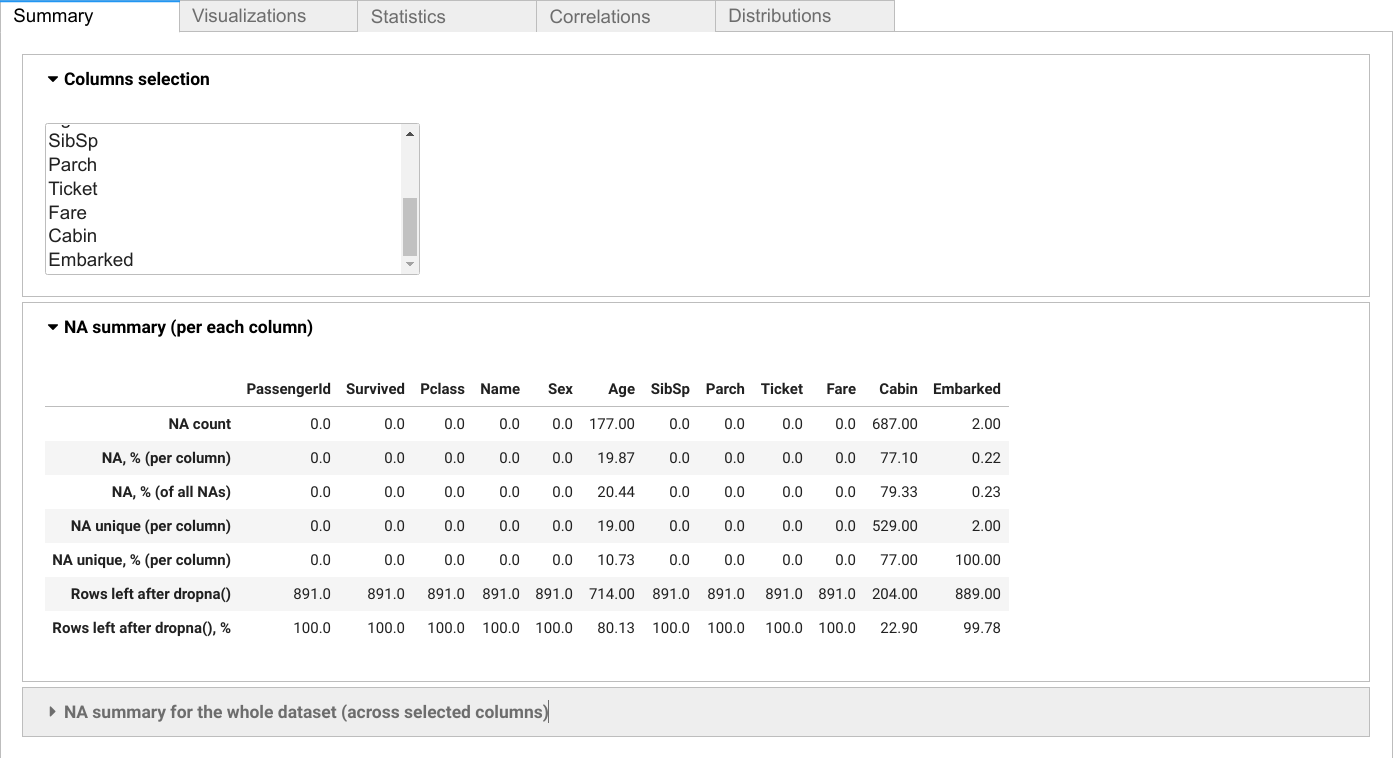Click the Cabin NA percent value 77.10
Screen dimensions: 1393x758
click(x=899, y=458)
